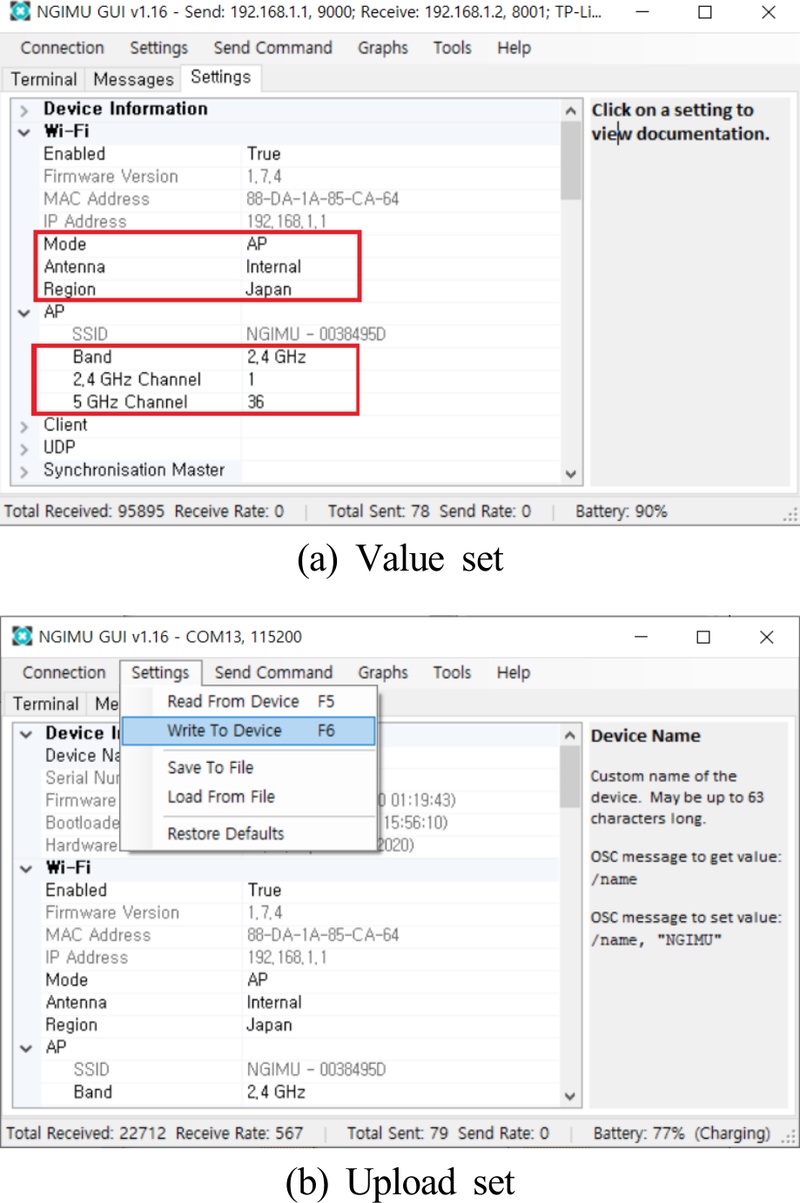The height and width of the screenshot is (1203, 800).
Task: Collapse Wi-Fi section in top window
Action: tap(24, 132)
